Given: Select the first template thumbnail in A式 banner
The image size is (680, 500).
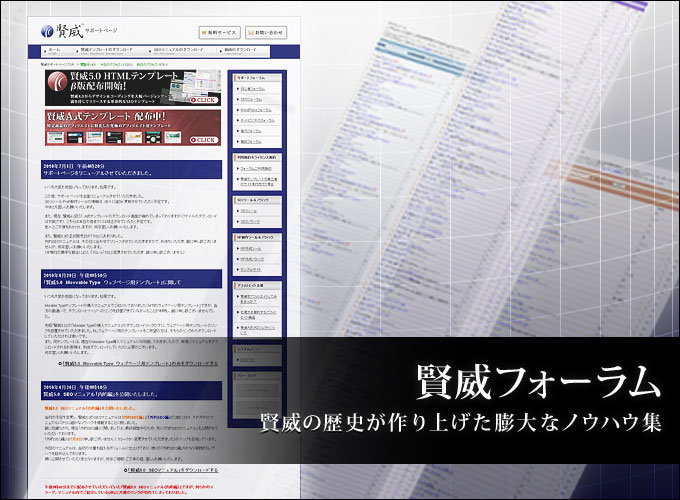Looking at the screenshot, I should 56,137.
